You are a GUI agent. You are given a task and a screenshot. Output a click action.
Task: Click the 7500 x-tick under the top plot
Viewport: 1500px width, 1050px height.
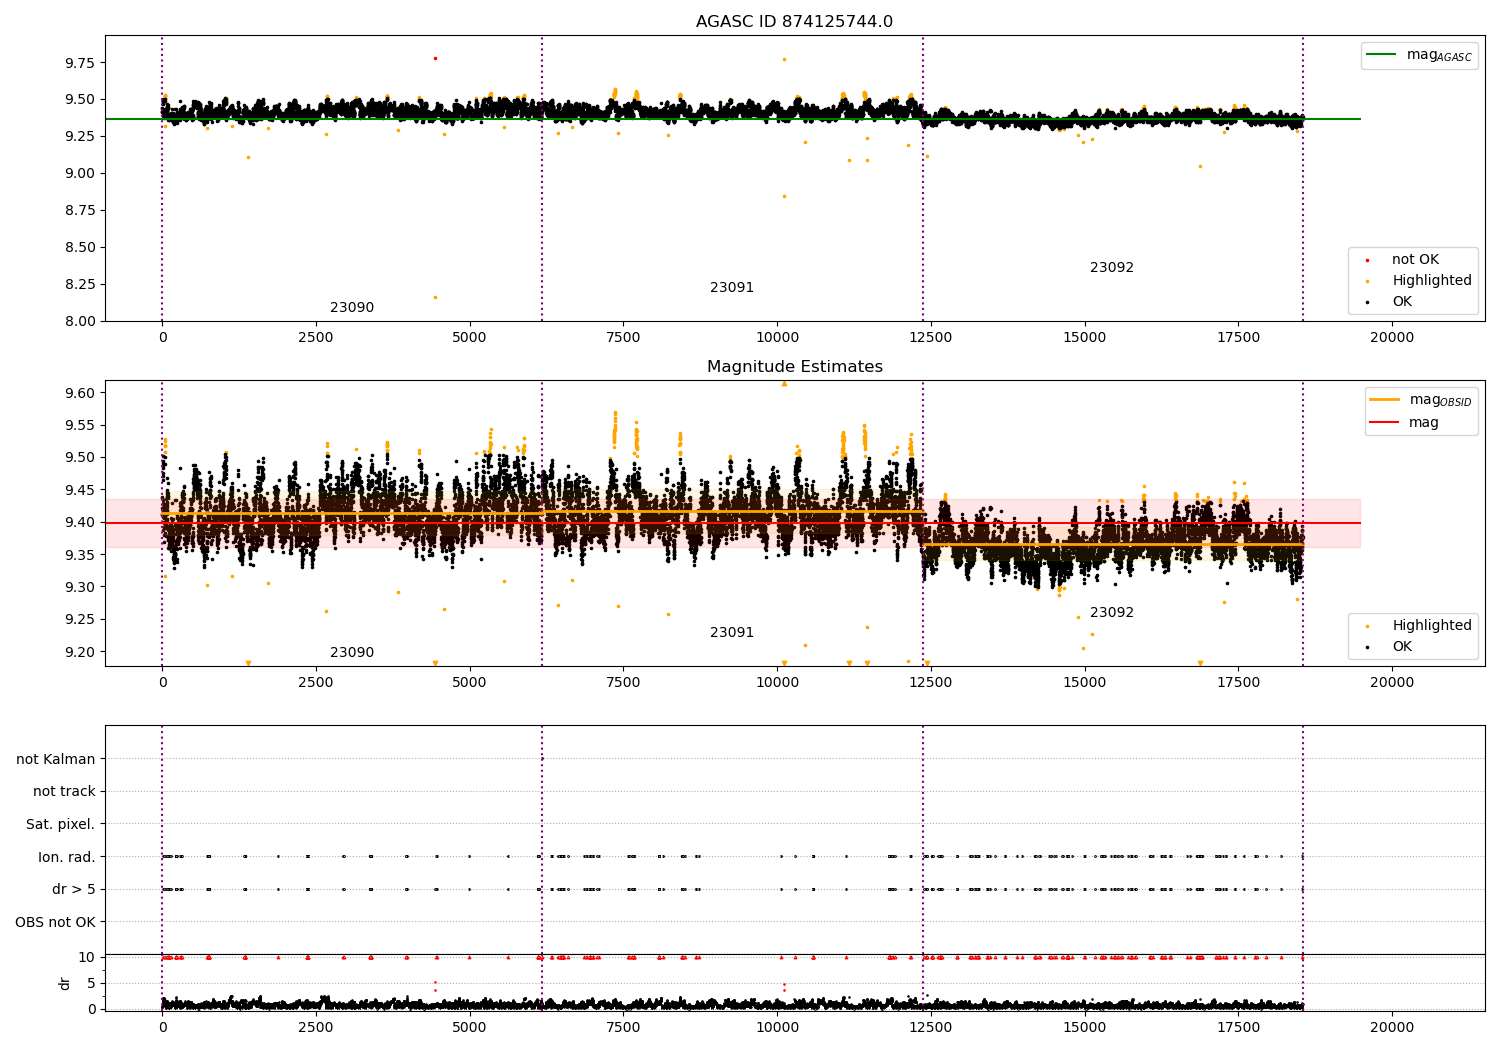pos(623,338)
